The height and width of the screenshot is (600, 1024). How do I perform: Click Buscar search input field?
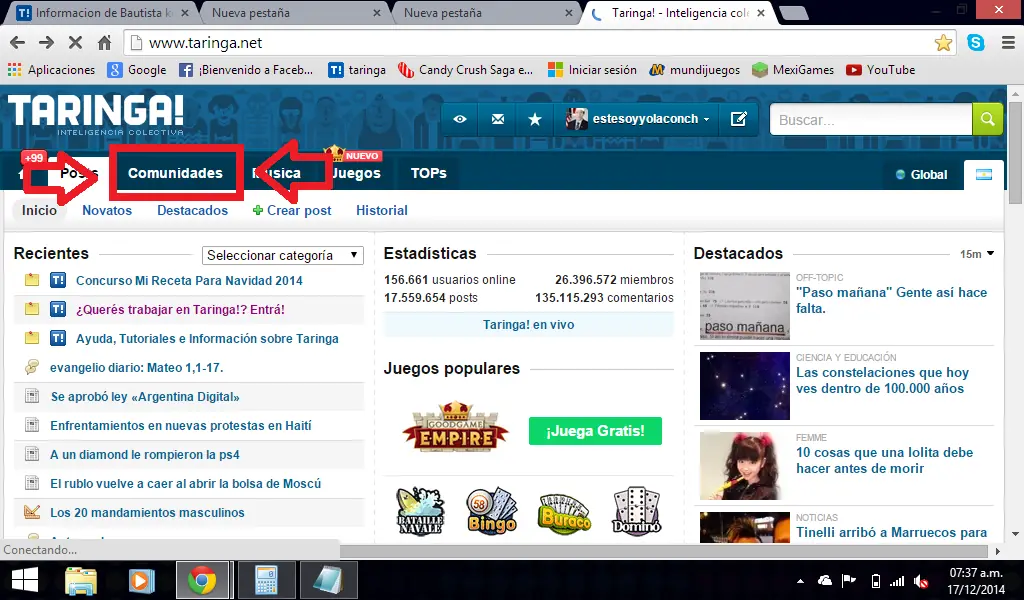(871, 119)
